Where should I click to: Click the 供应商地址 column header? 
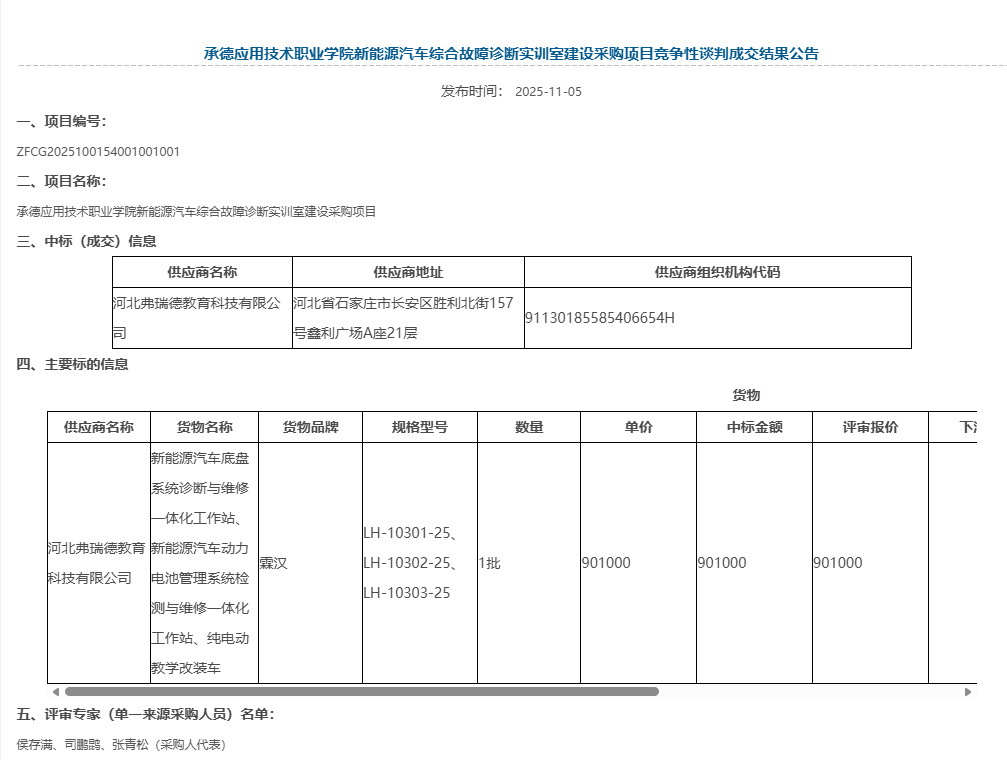407,271
